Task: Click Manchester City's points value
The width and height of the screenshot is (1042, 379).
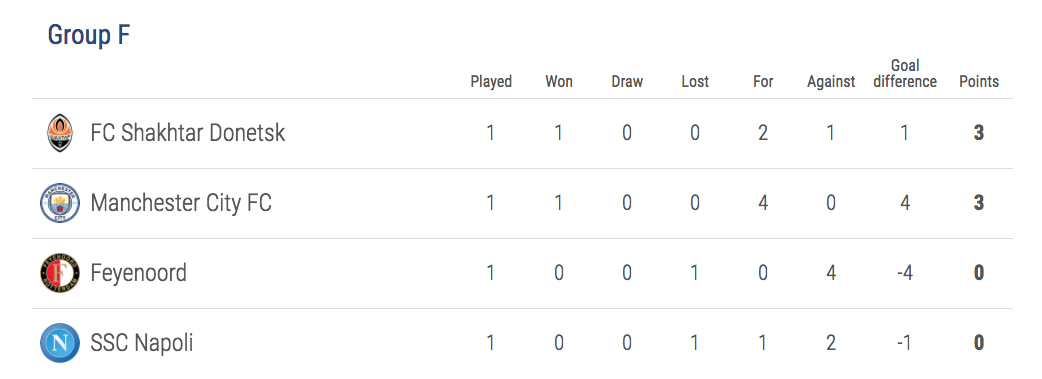Action: pyautogui.click(x=979, y=203)
